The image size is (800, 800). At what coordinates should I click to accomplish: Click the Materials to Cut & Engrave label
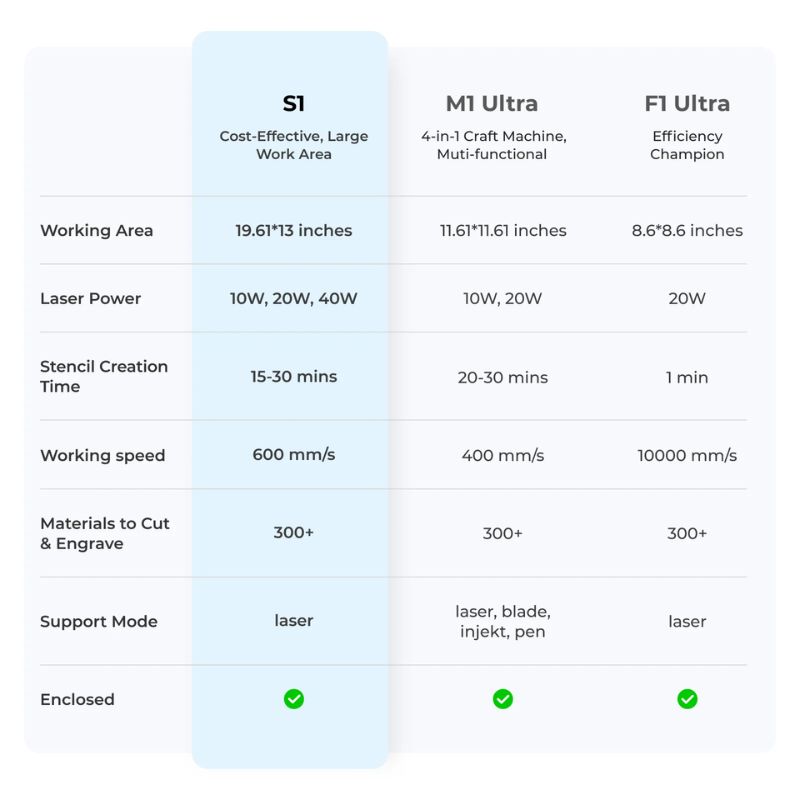coord(105,533)
